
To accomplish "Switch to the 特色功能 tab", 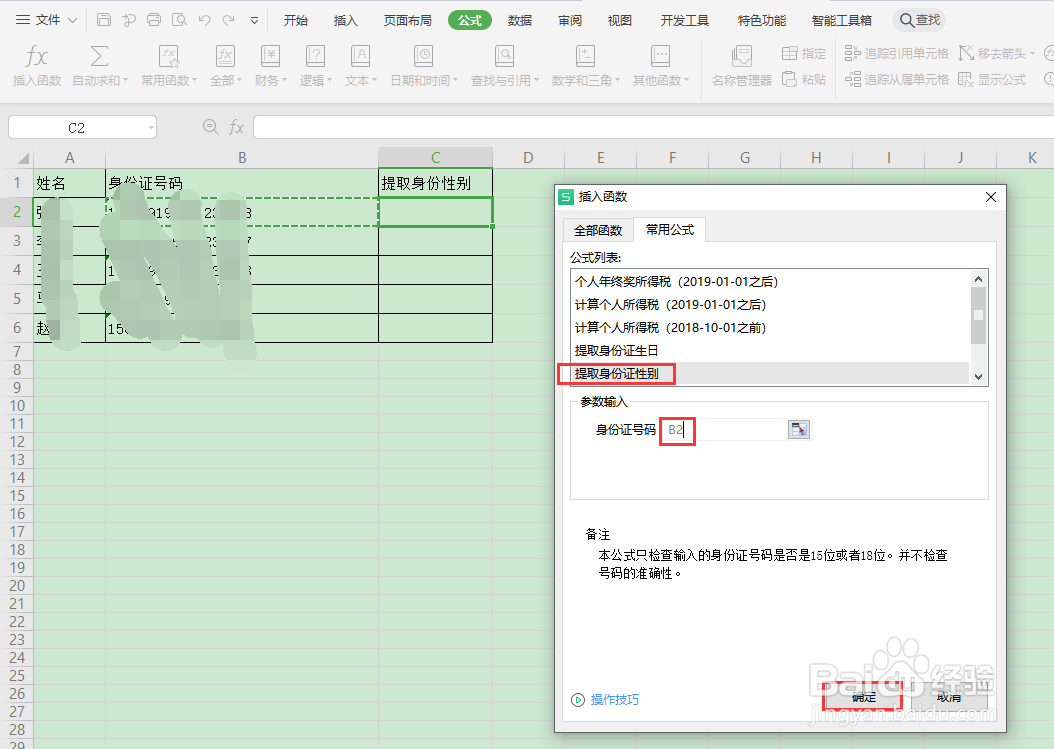I will (x=762, y=20).
